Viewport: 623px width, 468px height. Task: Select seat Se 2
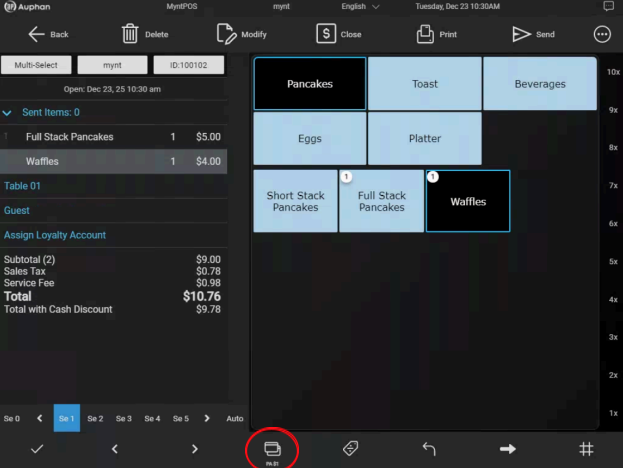[95, 418]
